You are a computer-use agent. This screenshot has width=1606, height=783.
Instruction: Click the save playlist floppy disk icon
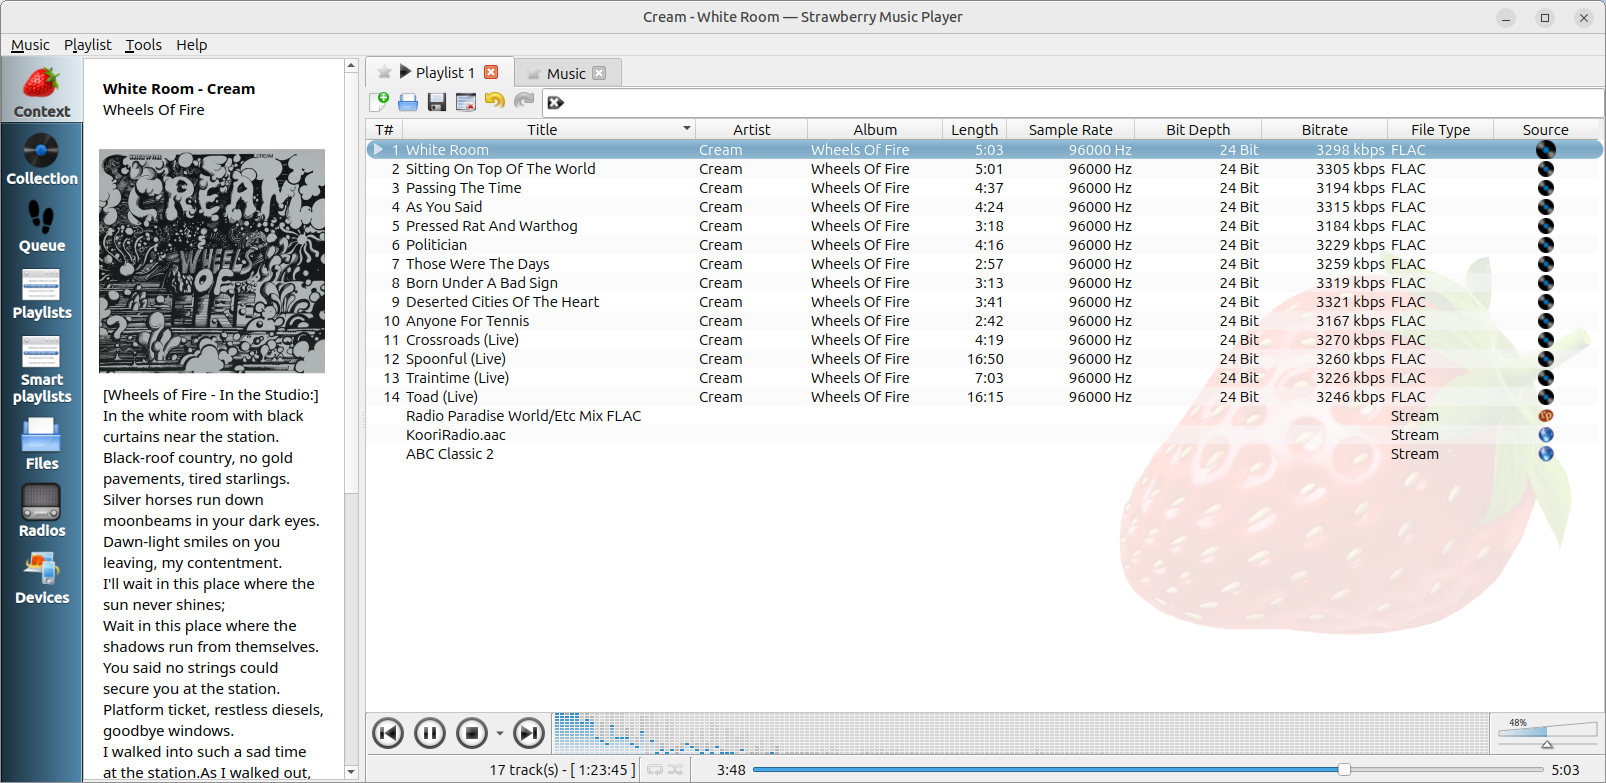437,101
